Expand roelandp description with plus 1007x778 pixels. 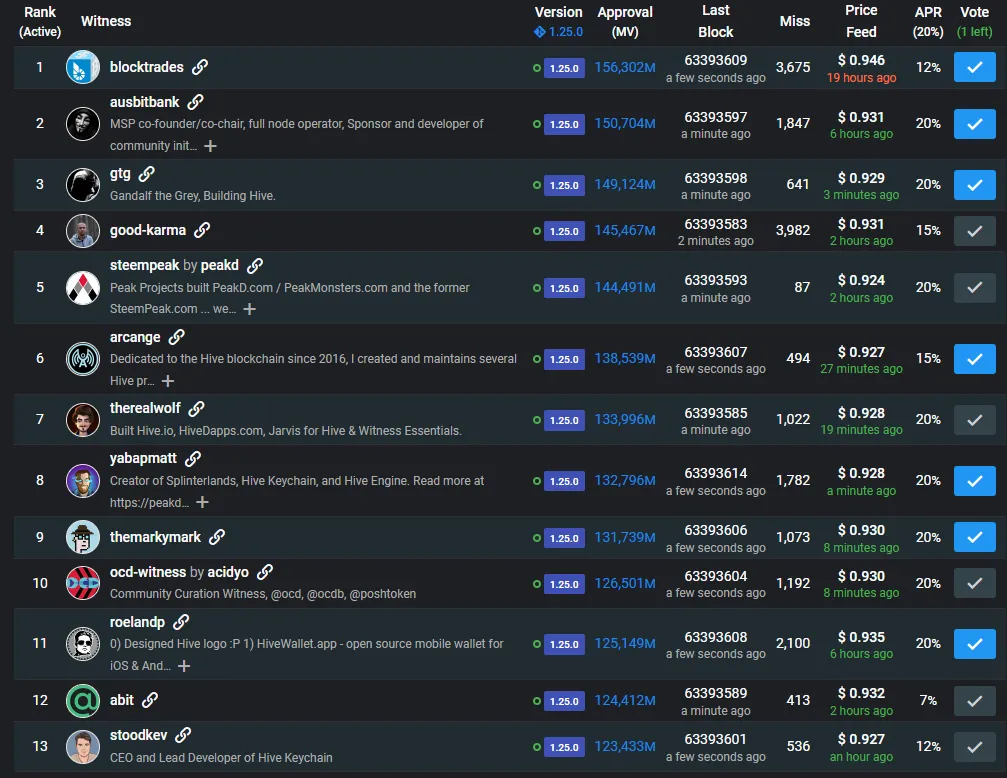tap(184, 666)
